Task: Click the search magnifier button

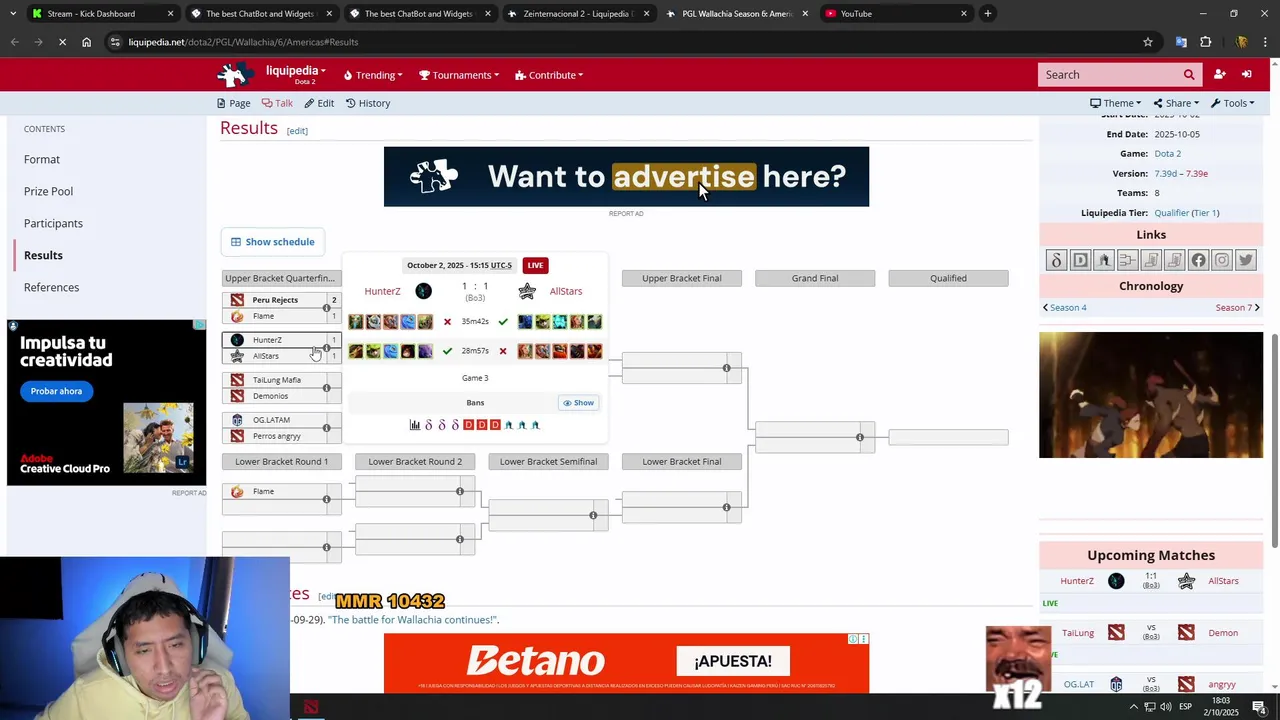Action: point(1189,75)
